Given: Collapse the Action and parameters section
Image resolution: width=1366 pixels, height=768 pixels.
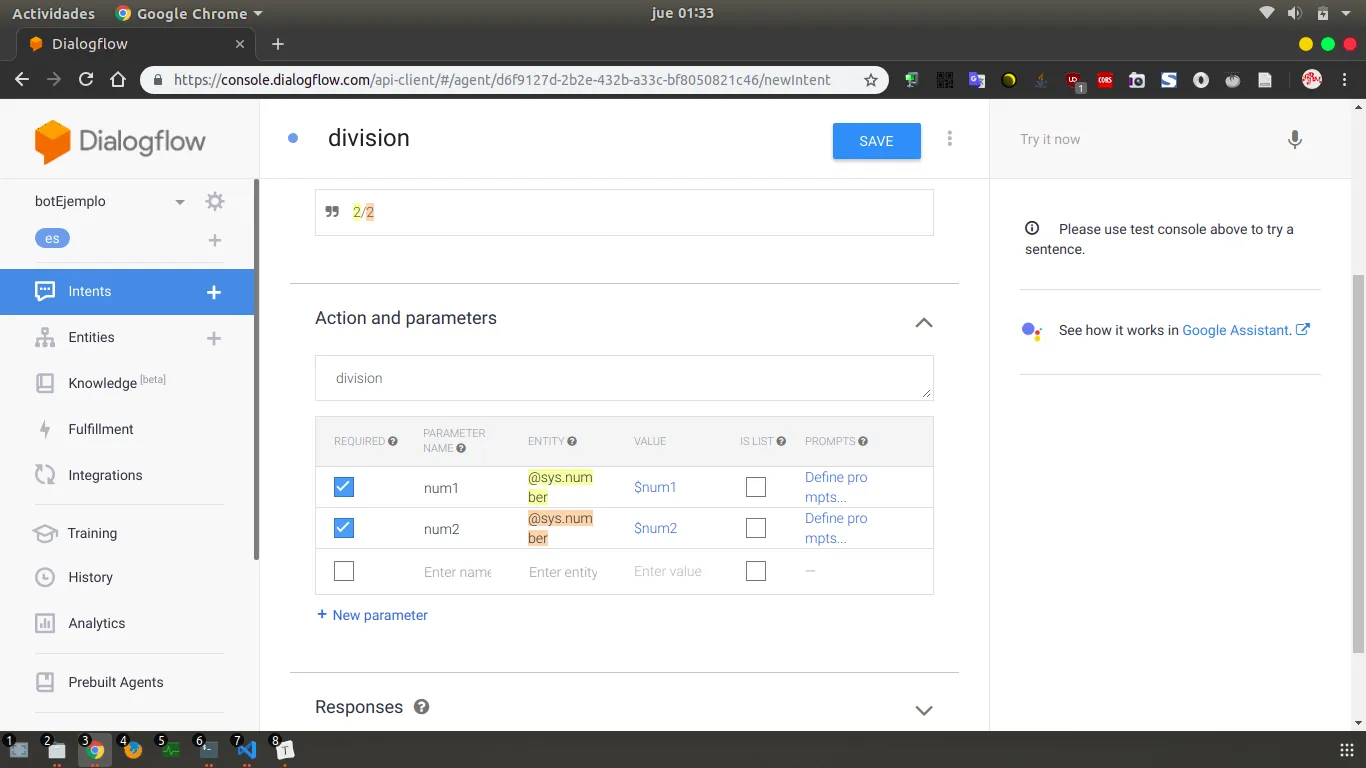Looking at the screenshot, I should tap(923, 322).
